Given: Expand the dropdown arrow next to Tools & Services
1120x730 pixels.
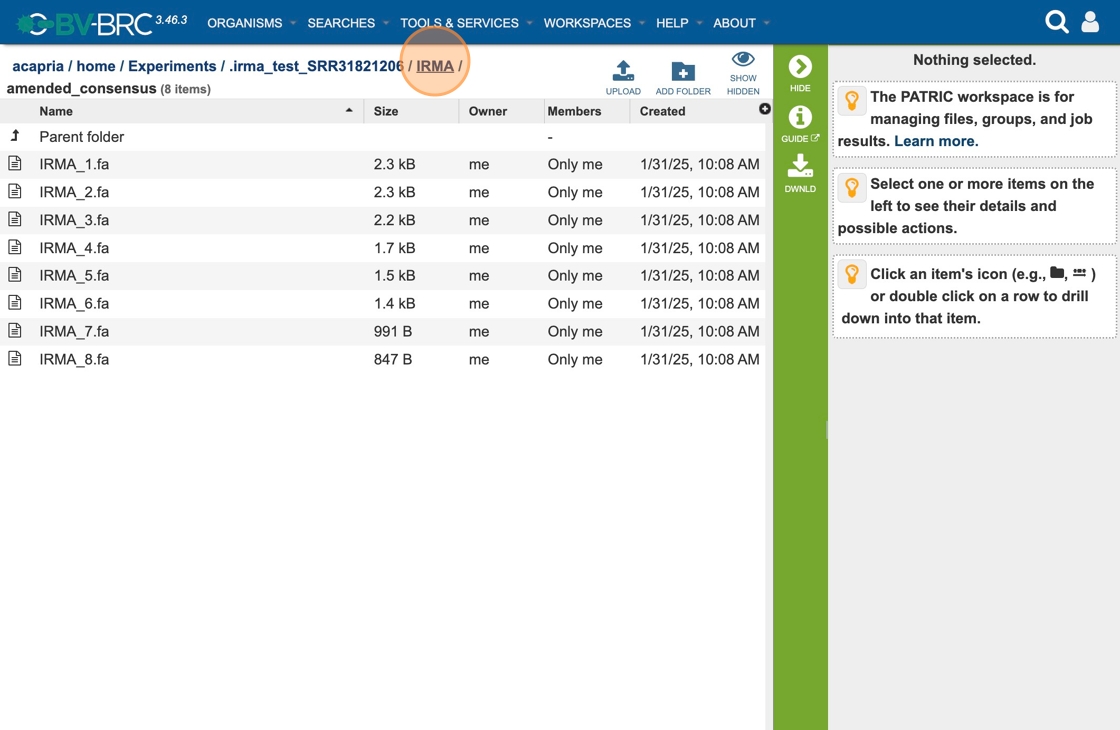Looking at the screenshot, I should [529, 24].
